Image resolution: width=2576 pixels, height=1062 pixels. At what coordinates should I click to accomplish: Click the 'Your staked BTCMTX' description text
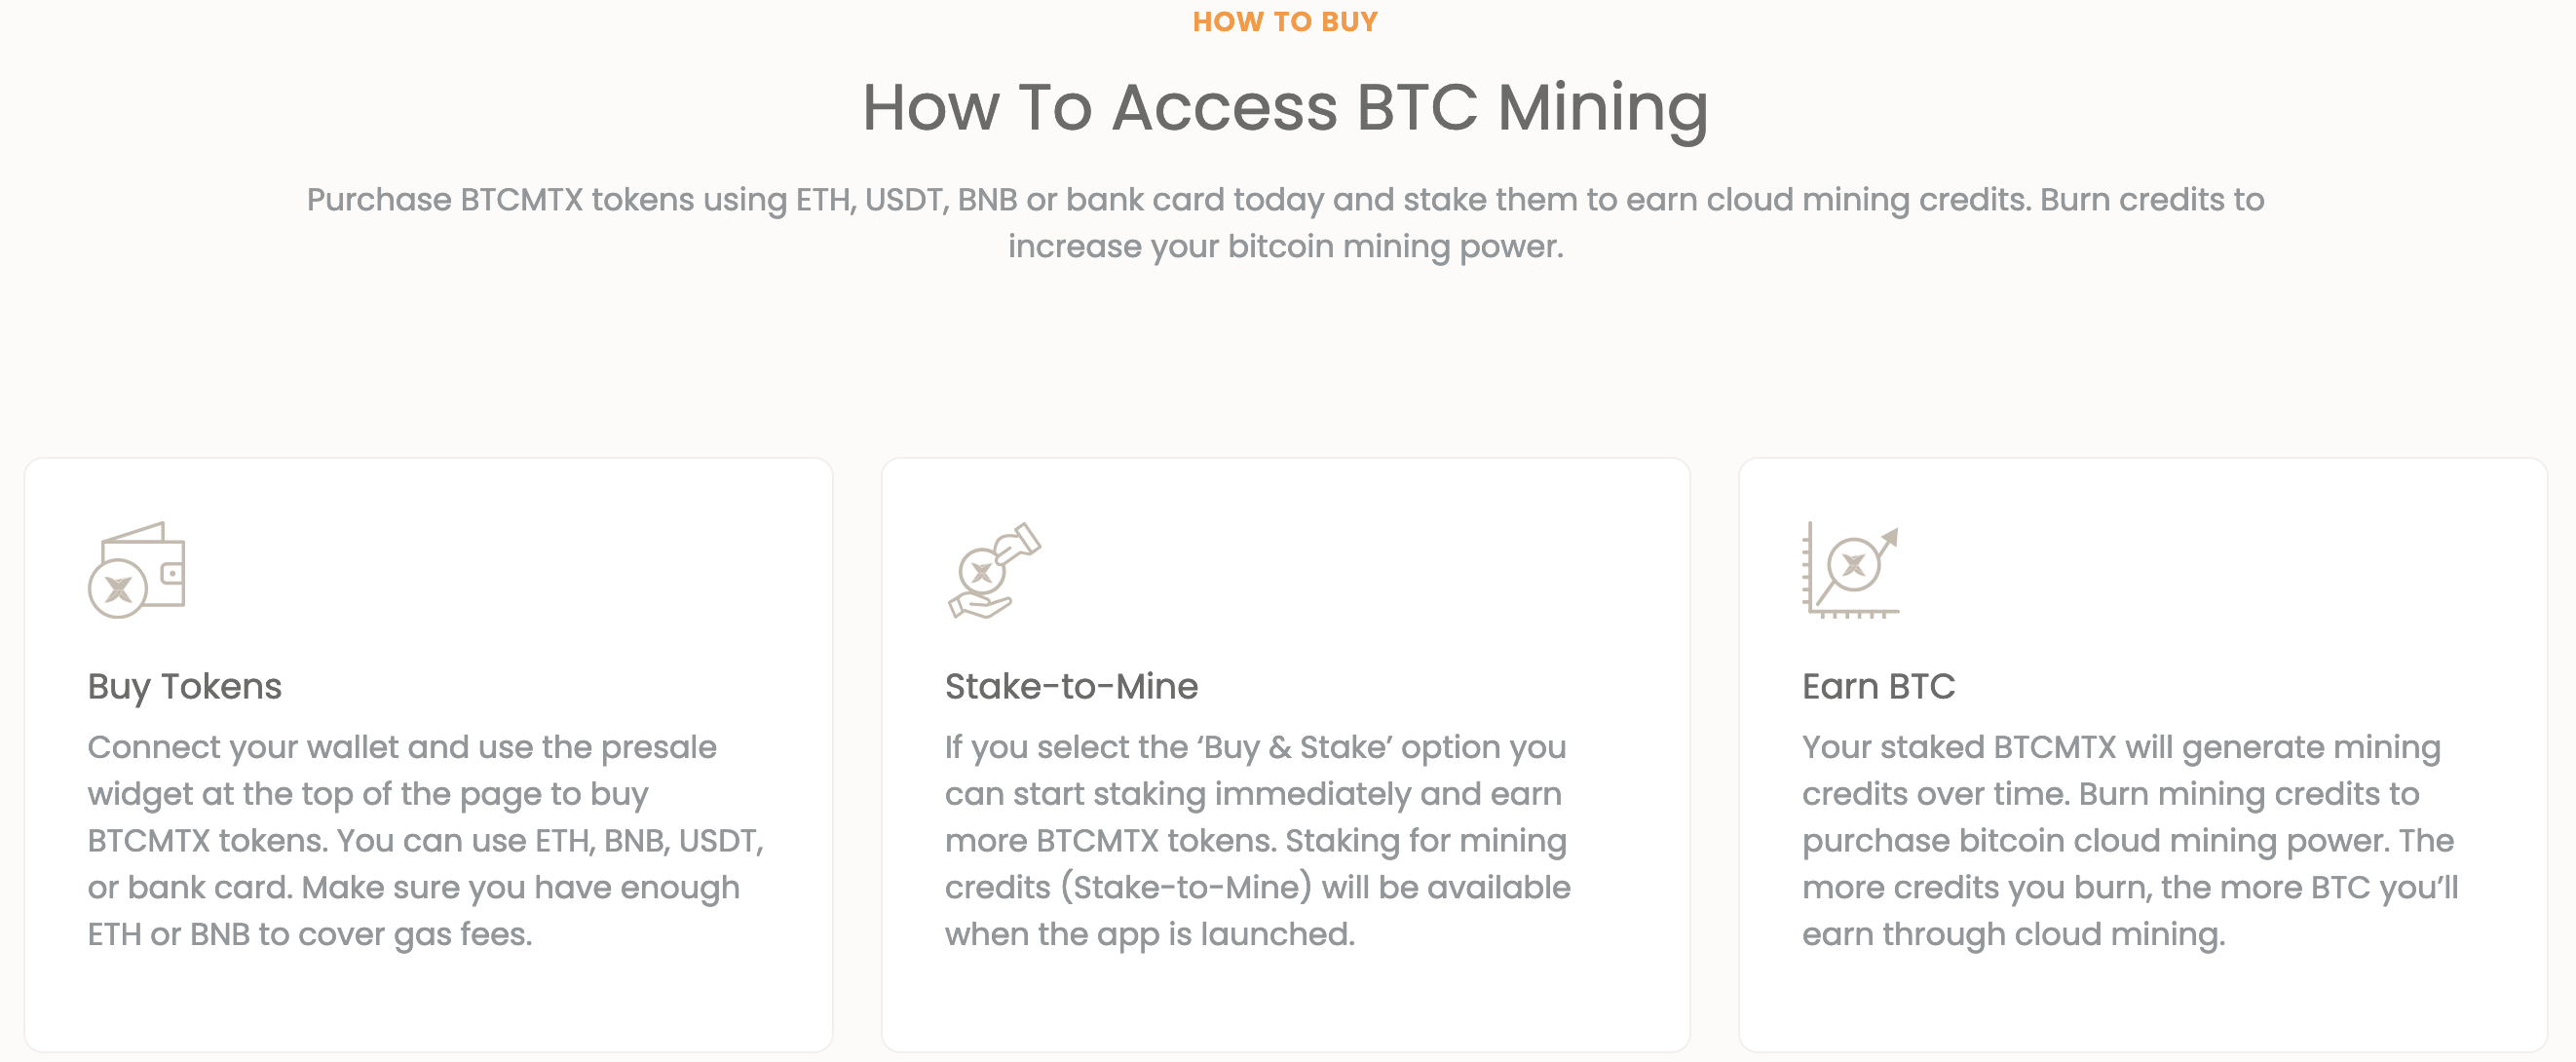[2129, 840]
